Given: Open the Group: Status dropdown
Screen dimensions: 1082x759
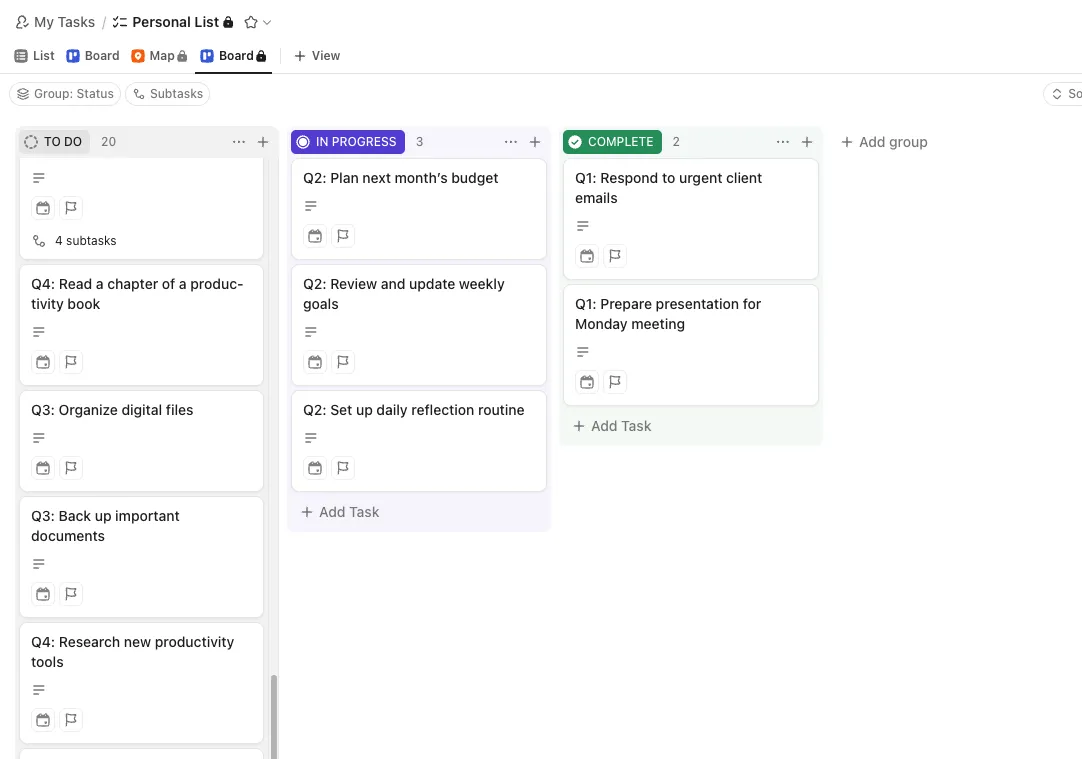Looking at the screenshot, I should (x=65, y=94).
